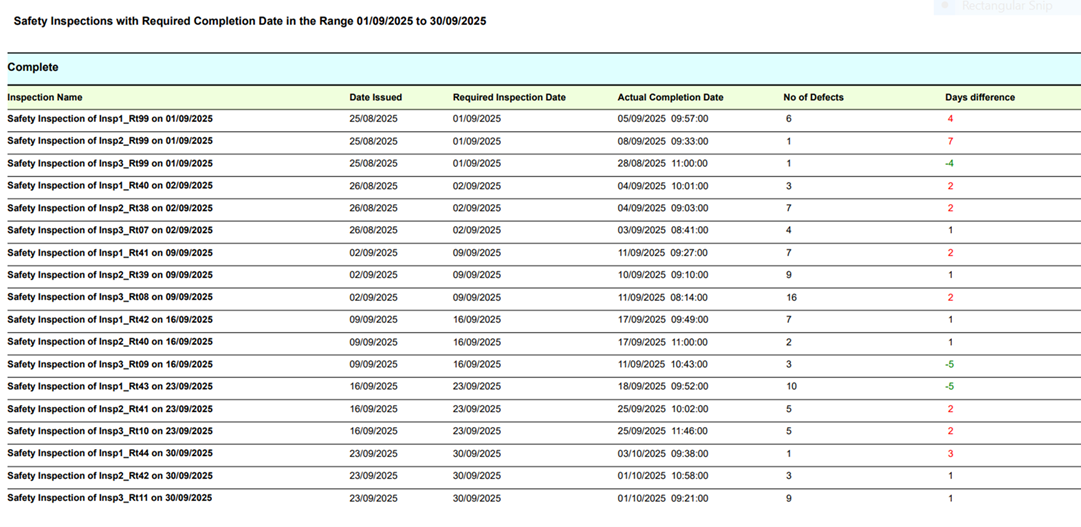Click the green -4 days difference value
Image resolution: width=1081 pixels, height=527 pixels.
tap(950, 164)
